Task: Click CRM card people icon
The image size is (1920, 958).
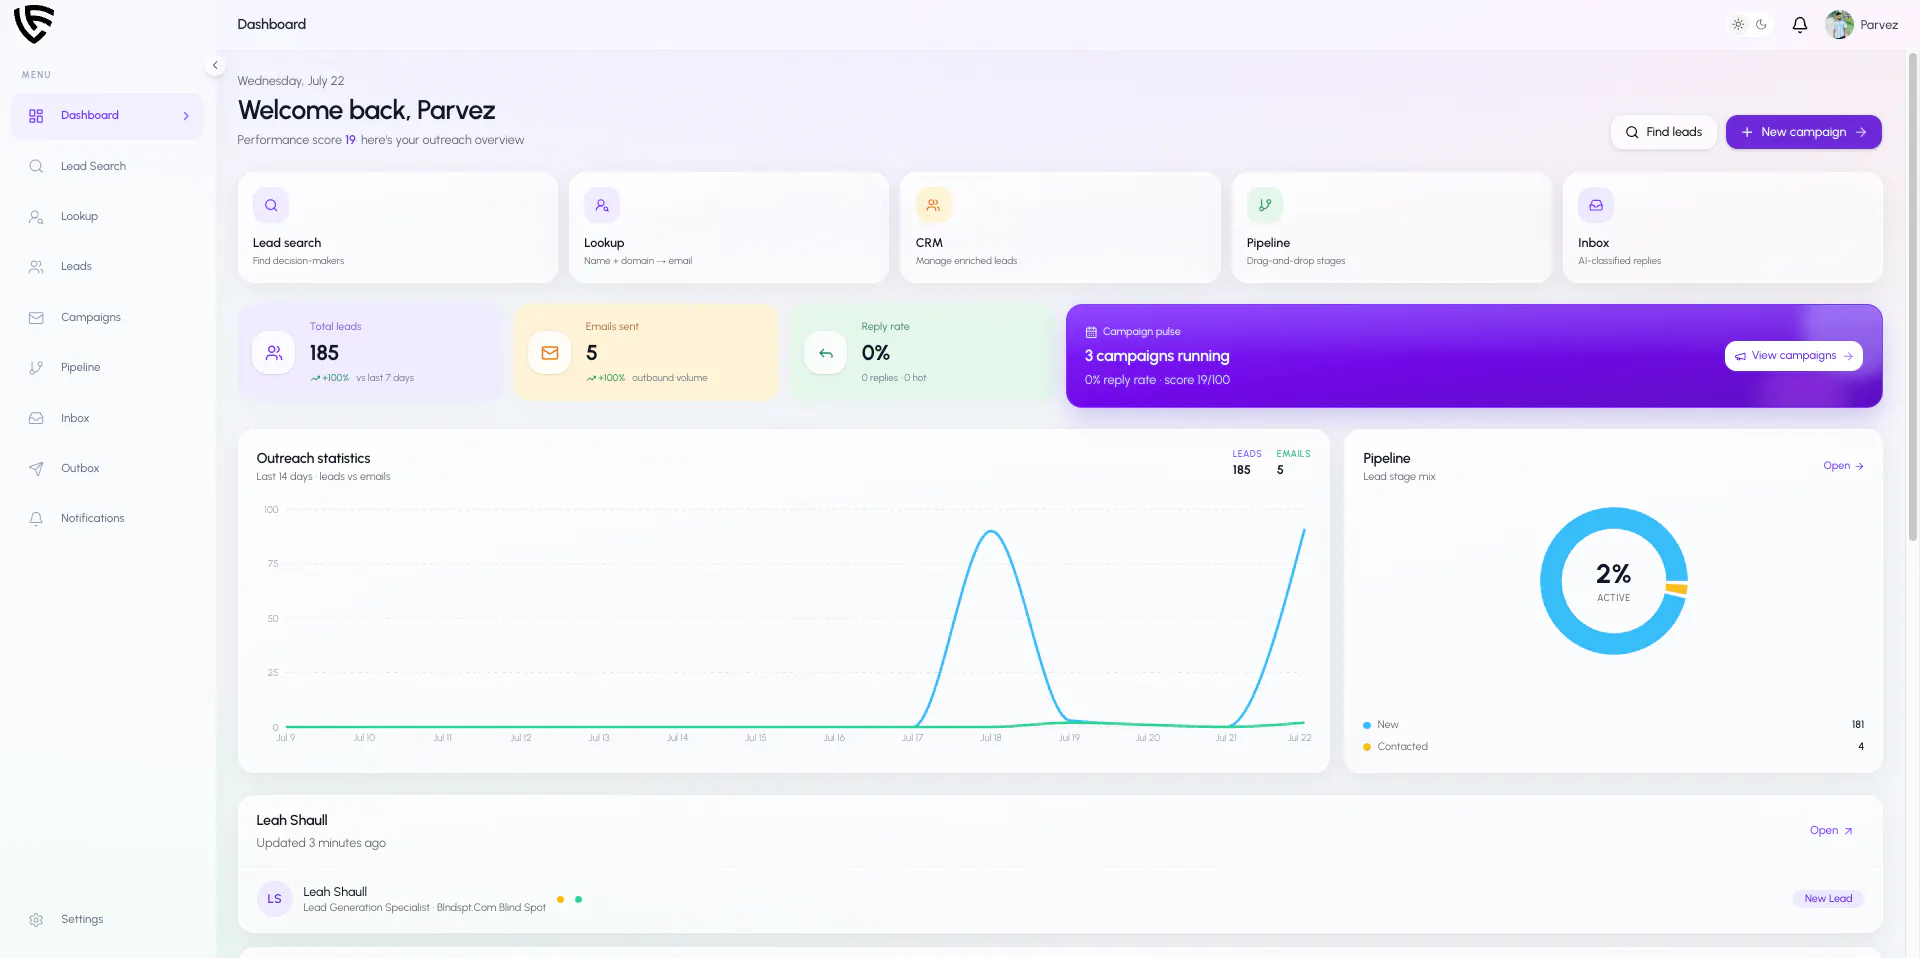Action: [933, 205]
